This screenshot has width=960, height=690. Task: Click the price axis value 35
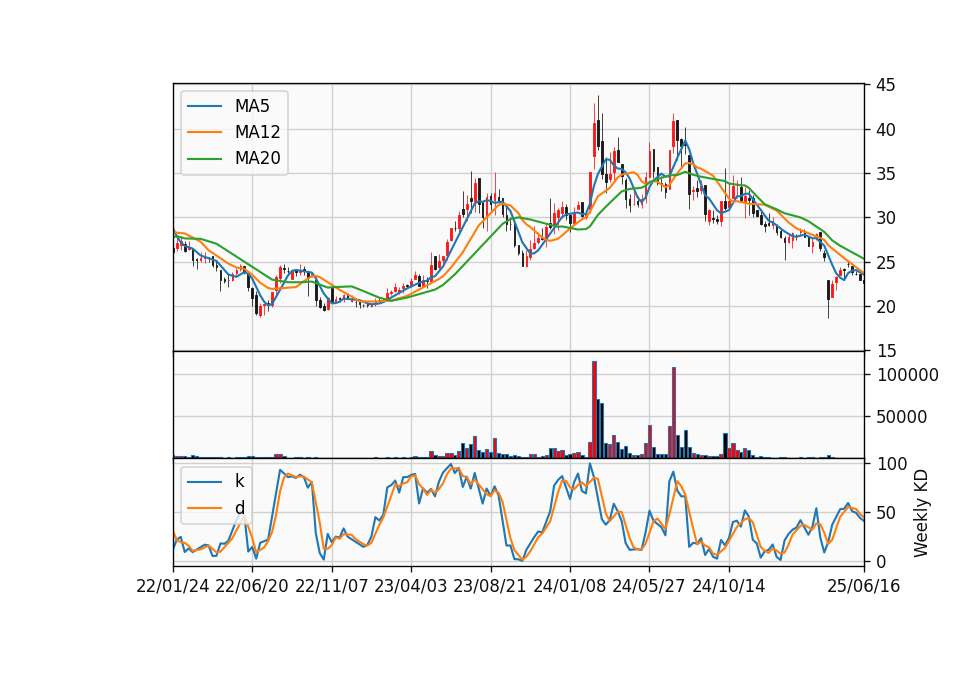886,174
